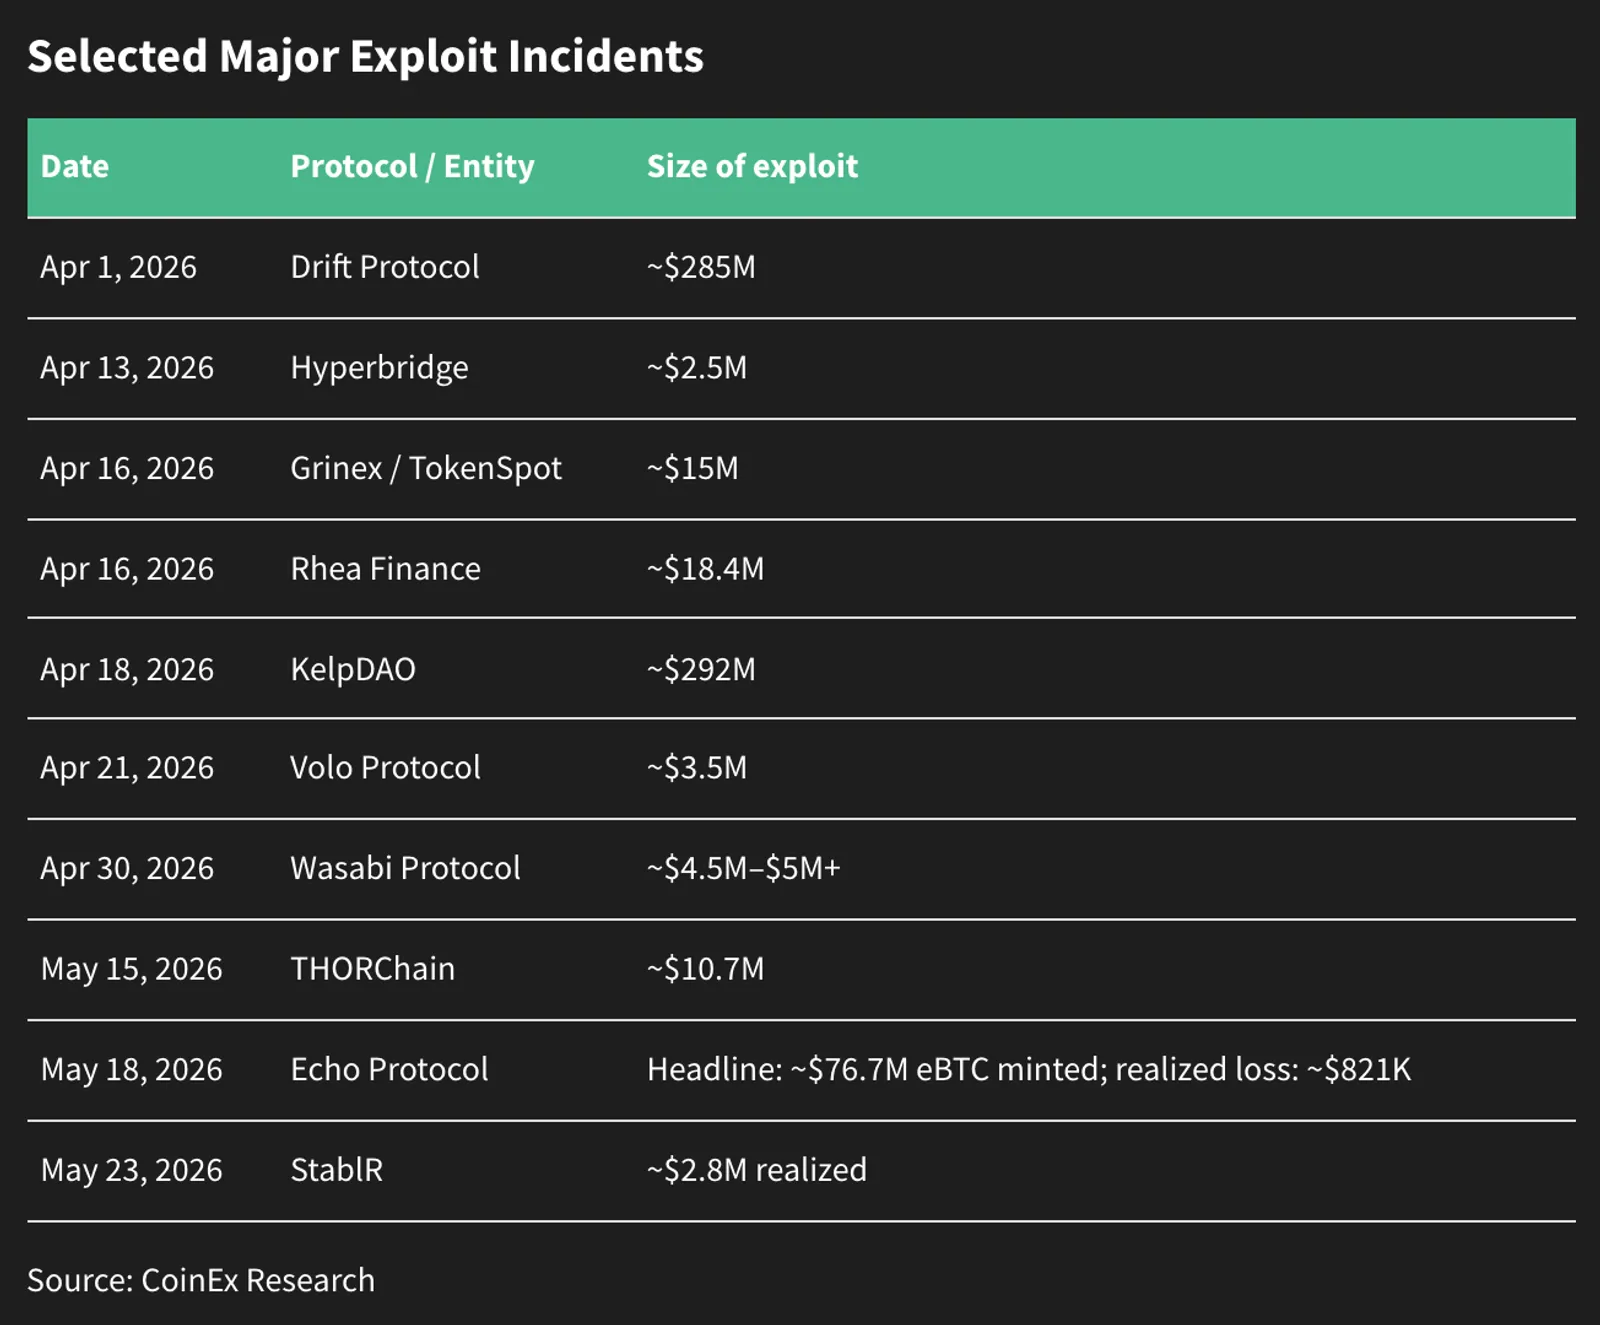
Task: Select the Rhea Finance row name
Action: [386, 569]
